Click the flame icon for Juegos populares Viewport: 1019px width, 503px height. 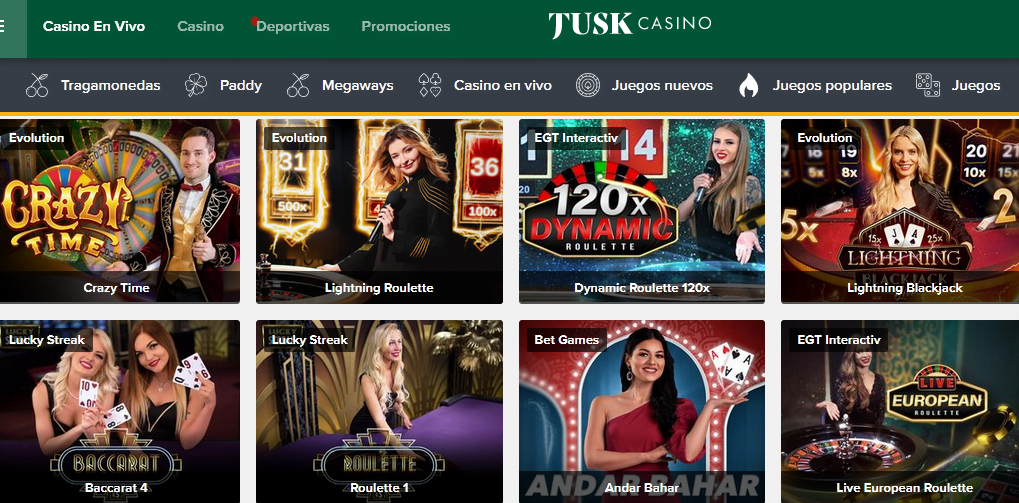tap(749, 85)
